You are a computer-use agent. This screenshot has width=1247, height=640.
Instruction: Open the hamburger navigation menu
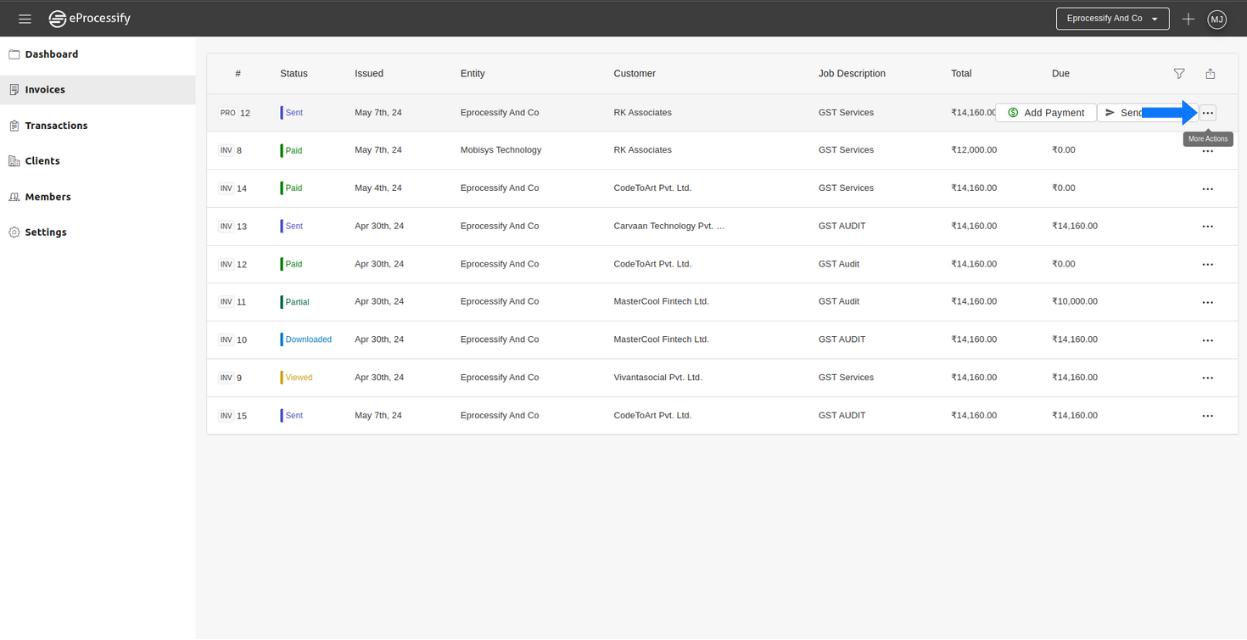(x=25, y=19)
